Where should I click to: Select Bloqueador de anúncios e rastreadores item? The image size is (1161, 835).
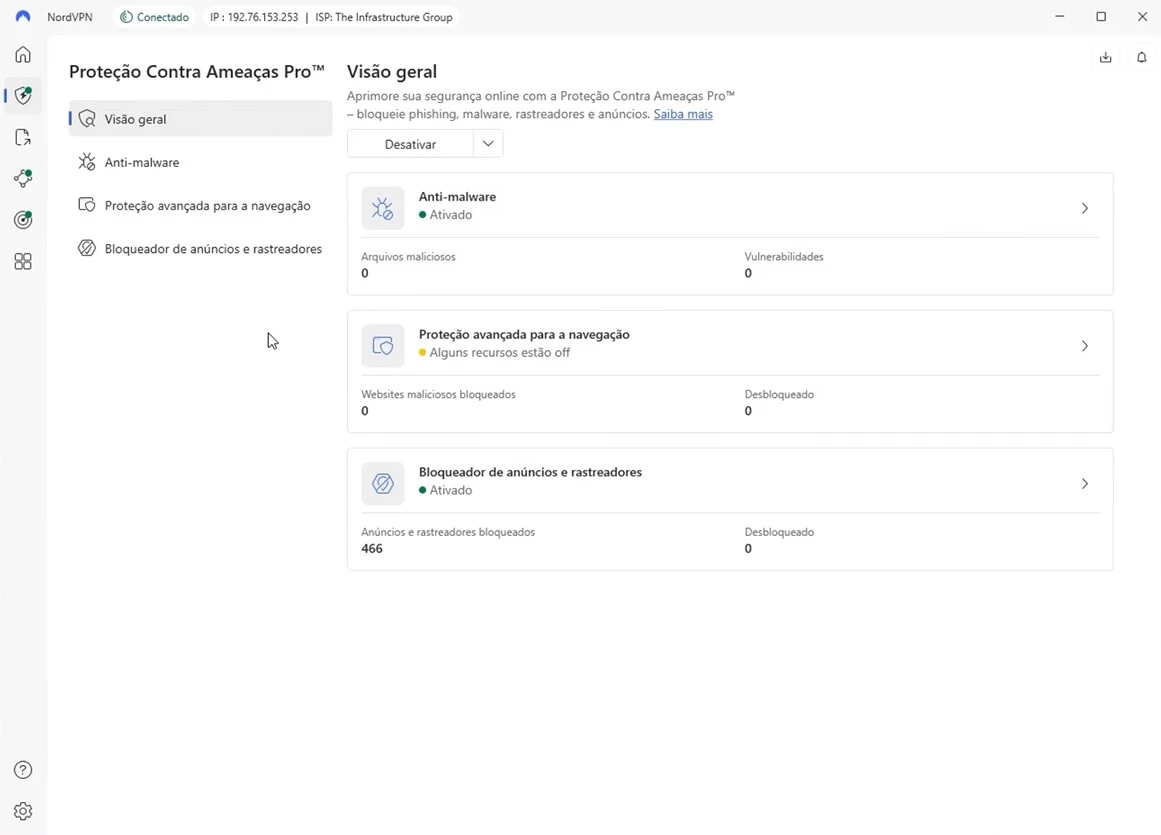tap(201, 249)
